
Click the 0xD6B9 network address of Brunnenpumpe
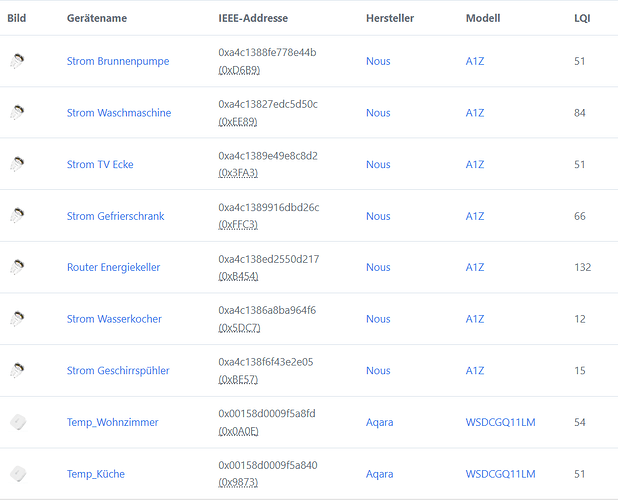tap(239, 70)
